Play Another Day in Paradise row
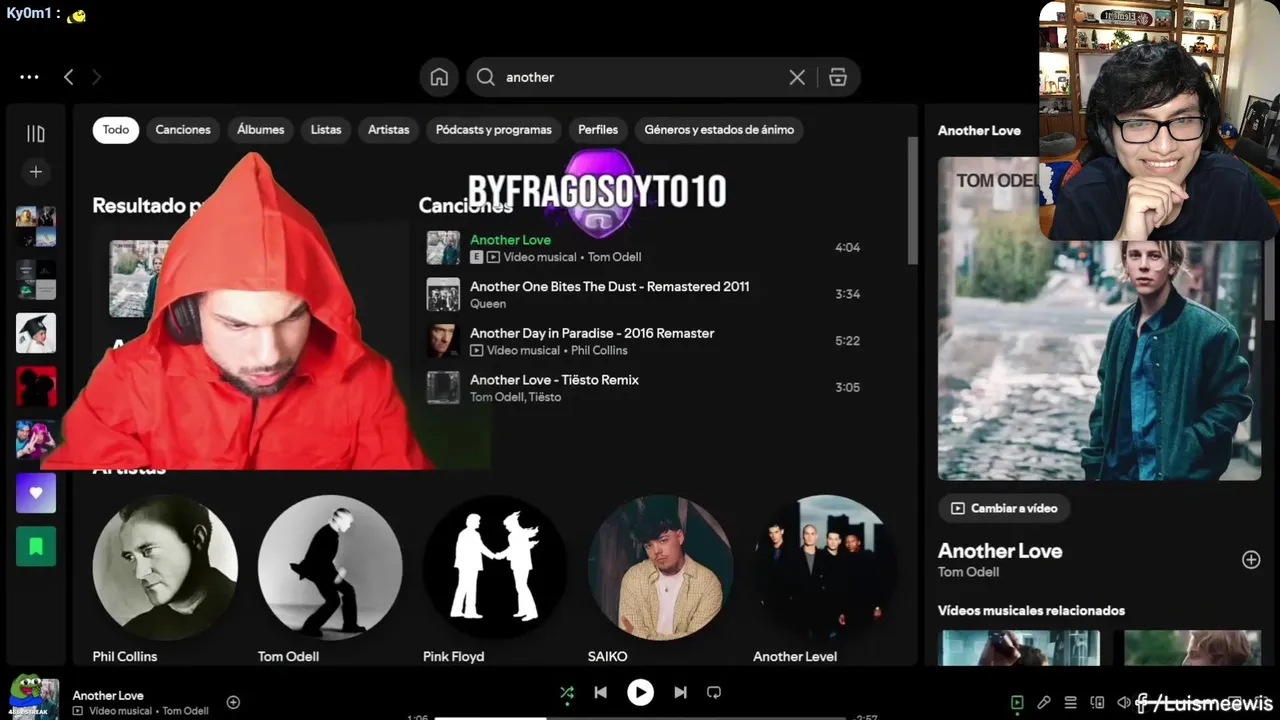1280x720 pixels. (x=644, y=341)
